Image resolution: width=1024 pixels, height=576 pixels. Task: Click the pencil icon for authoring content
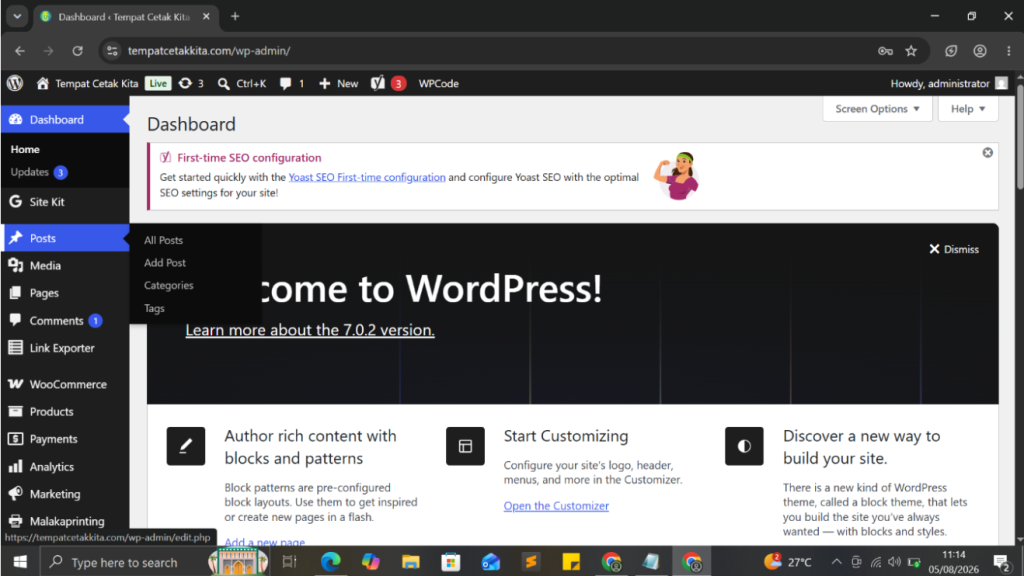click(185, 446)
